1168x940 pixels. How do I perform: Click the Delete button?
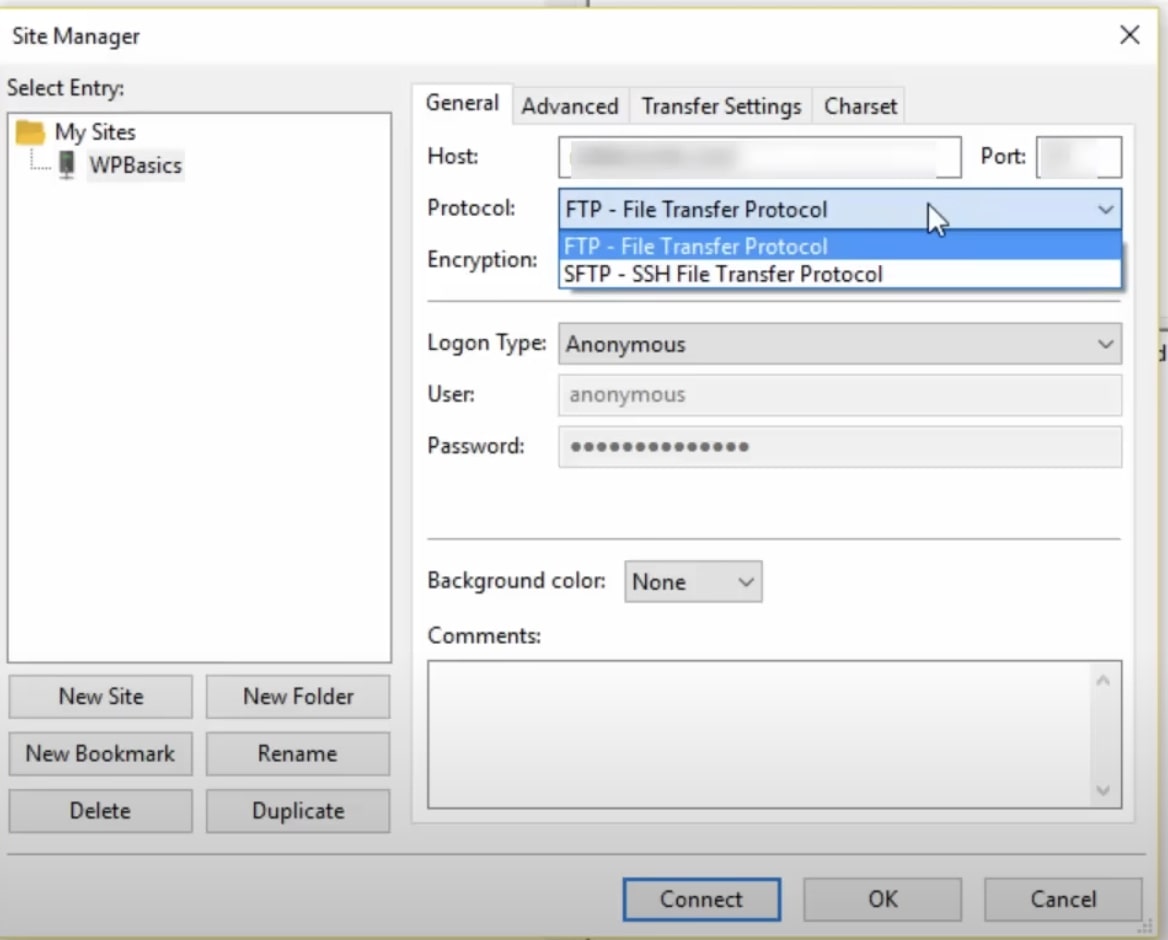(101, 811)
